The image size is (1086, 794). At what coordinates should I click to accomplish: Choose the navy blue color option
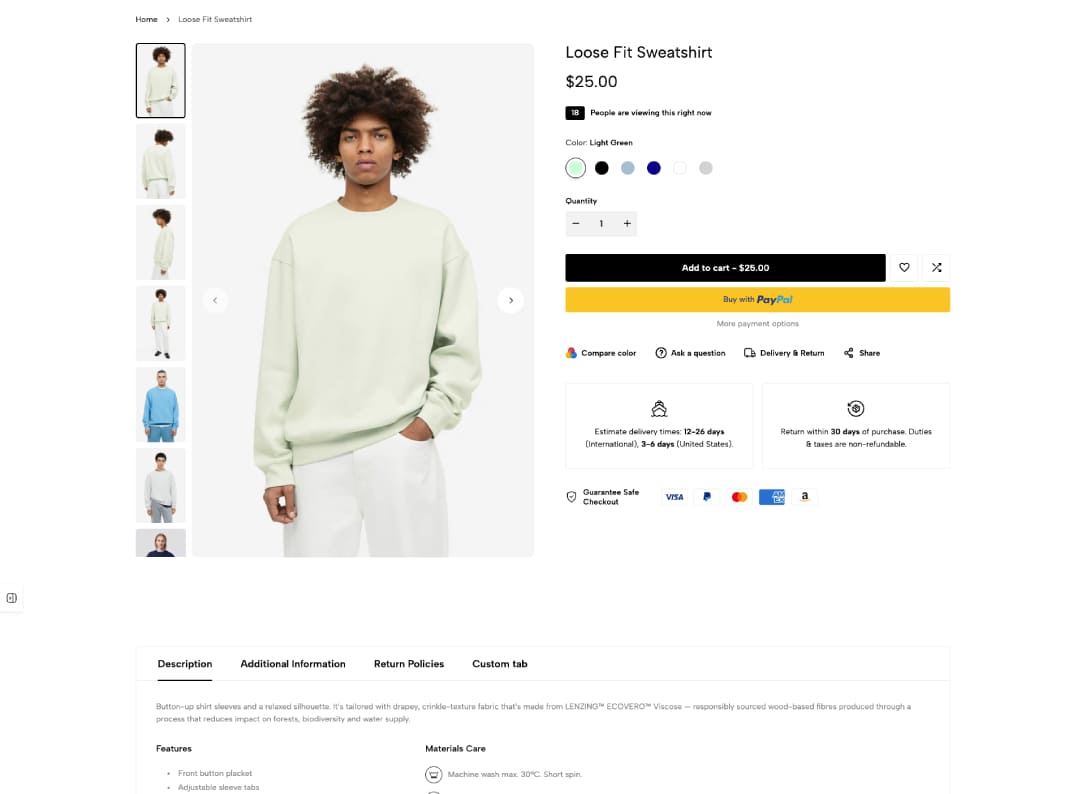[654, 168]
